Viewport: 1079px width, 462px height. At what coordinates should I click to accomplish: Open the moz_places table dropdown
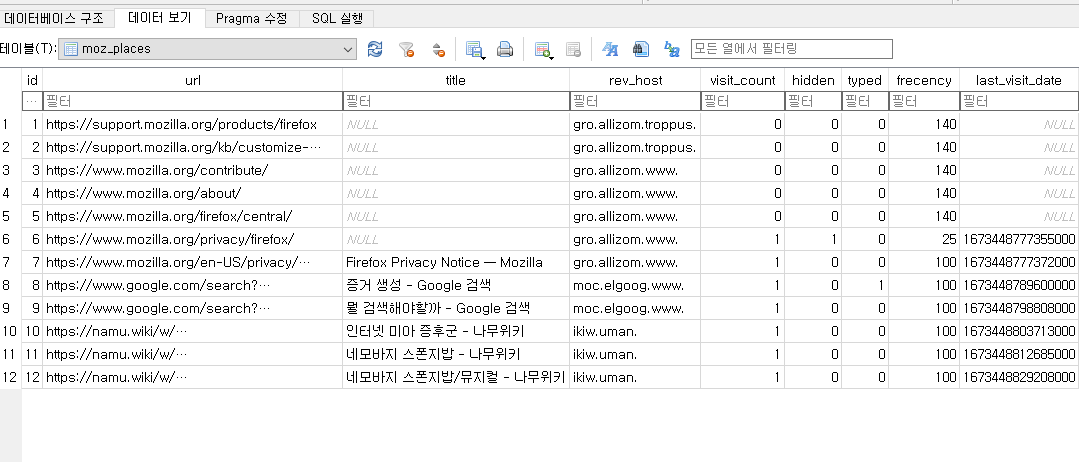(207, 49)
